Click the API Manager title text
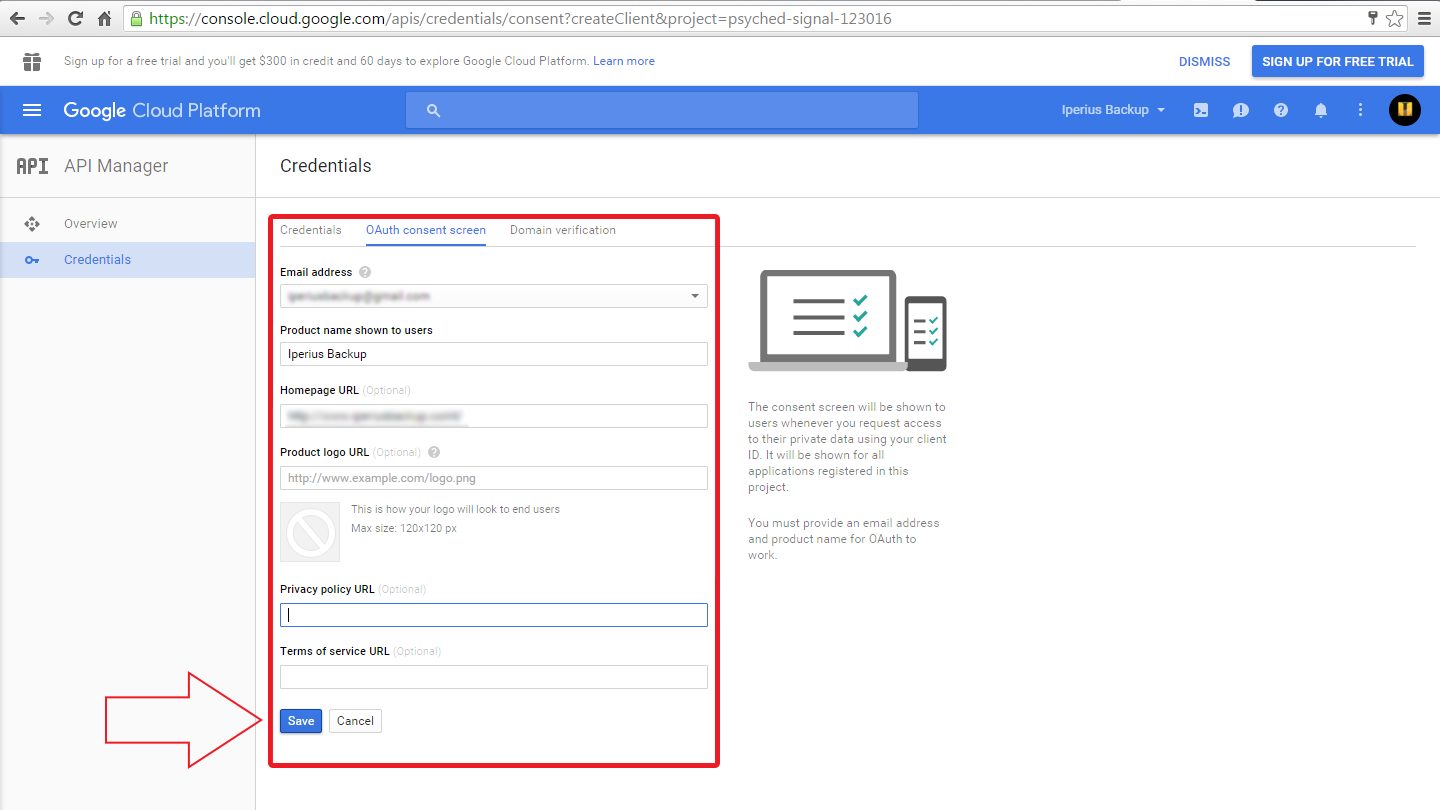Image resolution: width=1440 pixels, height=810 pixels. point(116,166)
